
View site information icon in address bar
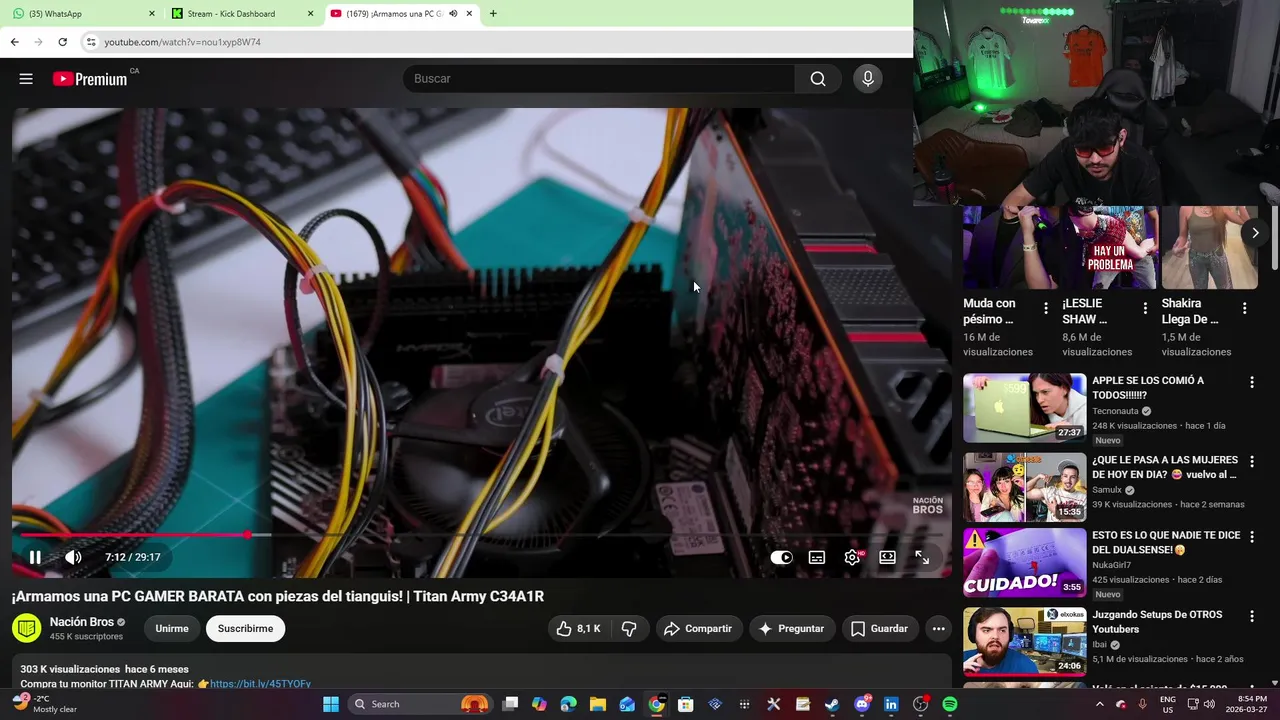point(91,42)
